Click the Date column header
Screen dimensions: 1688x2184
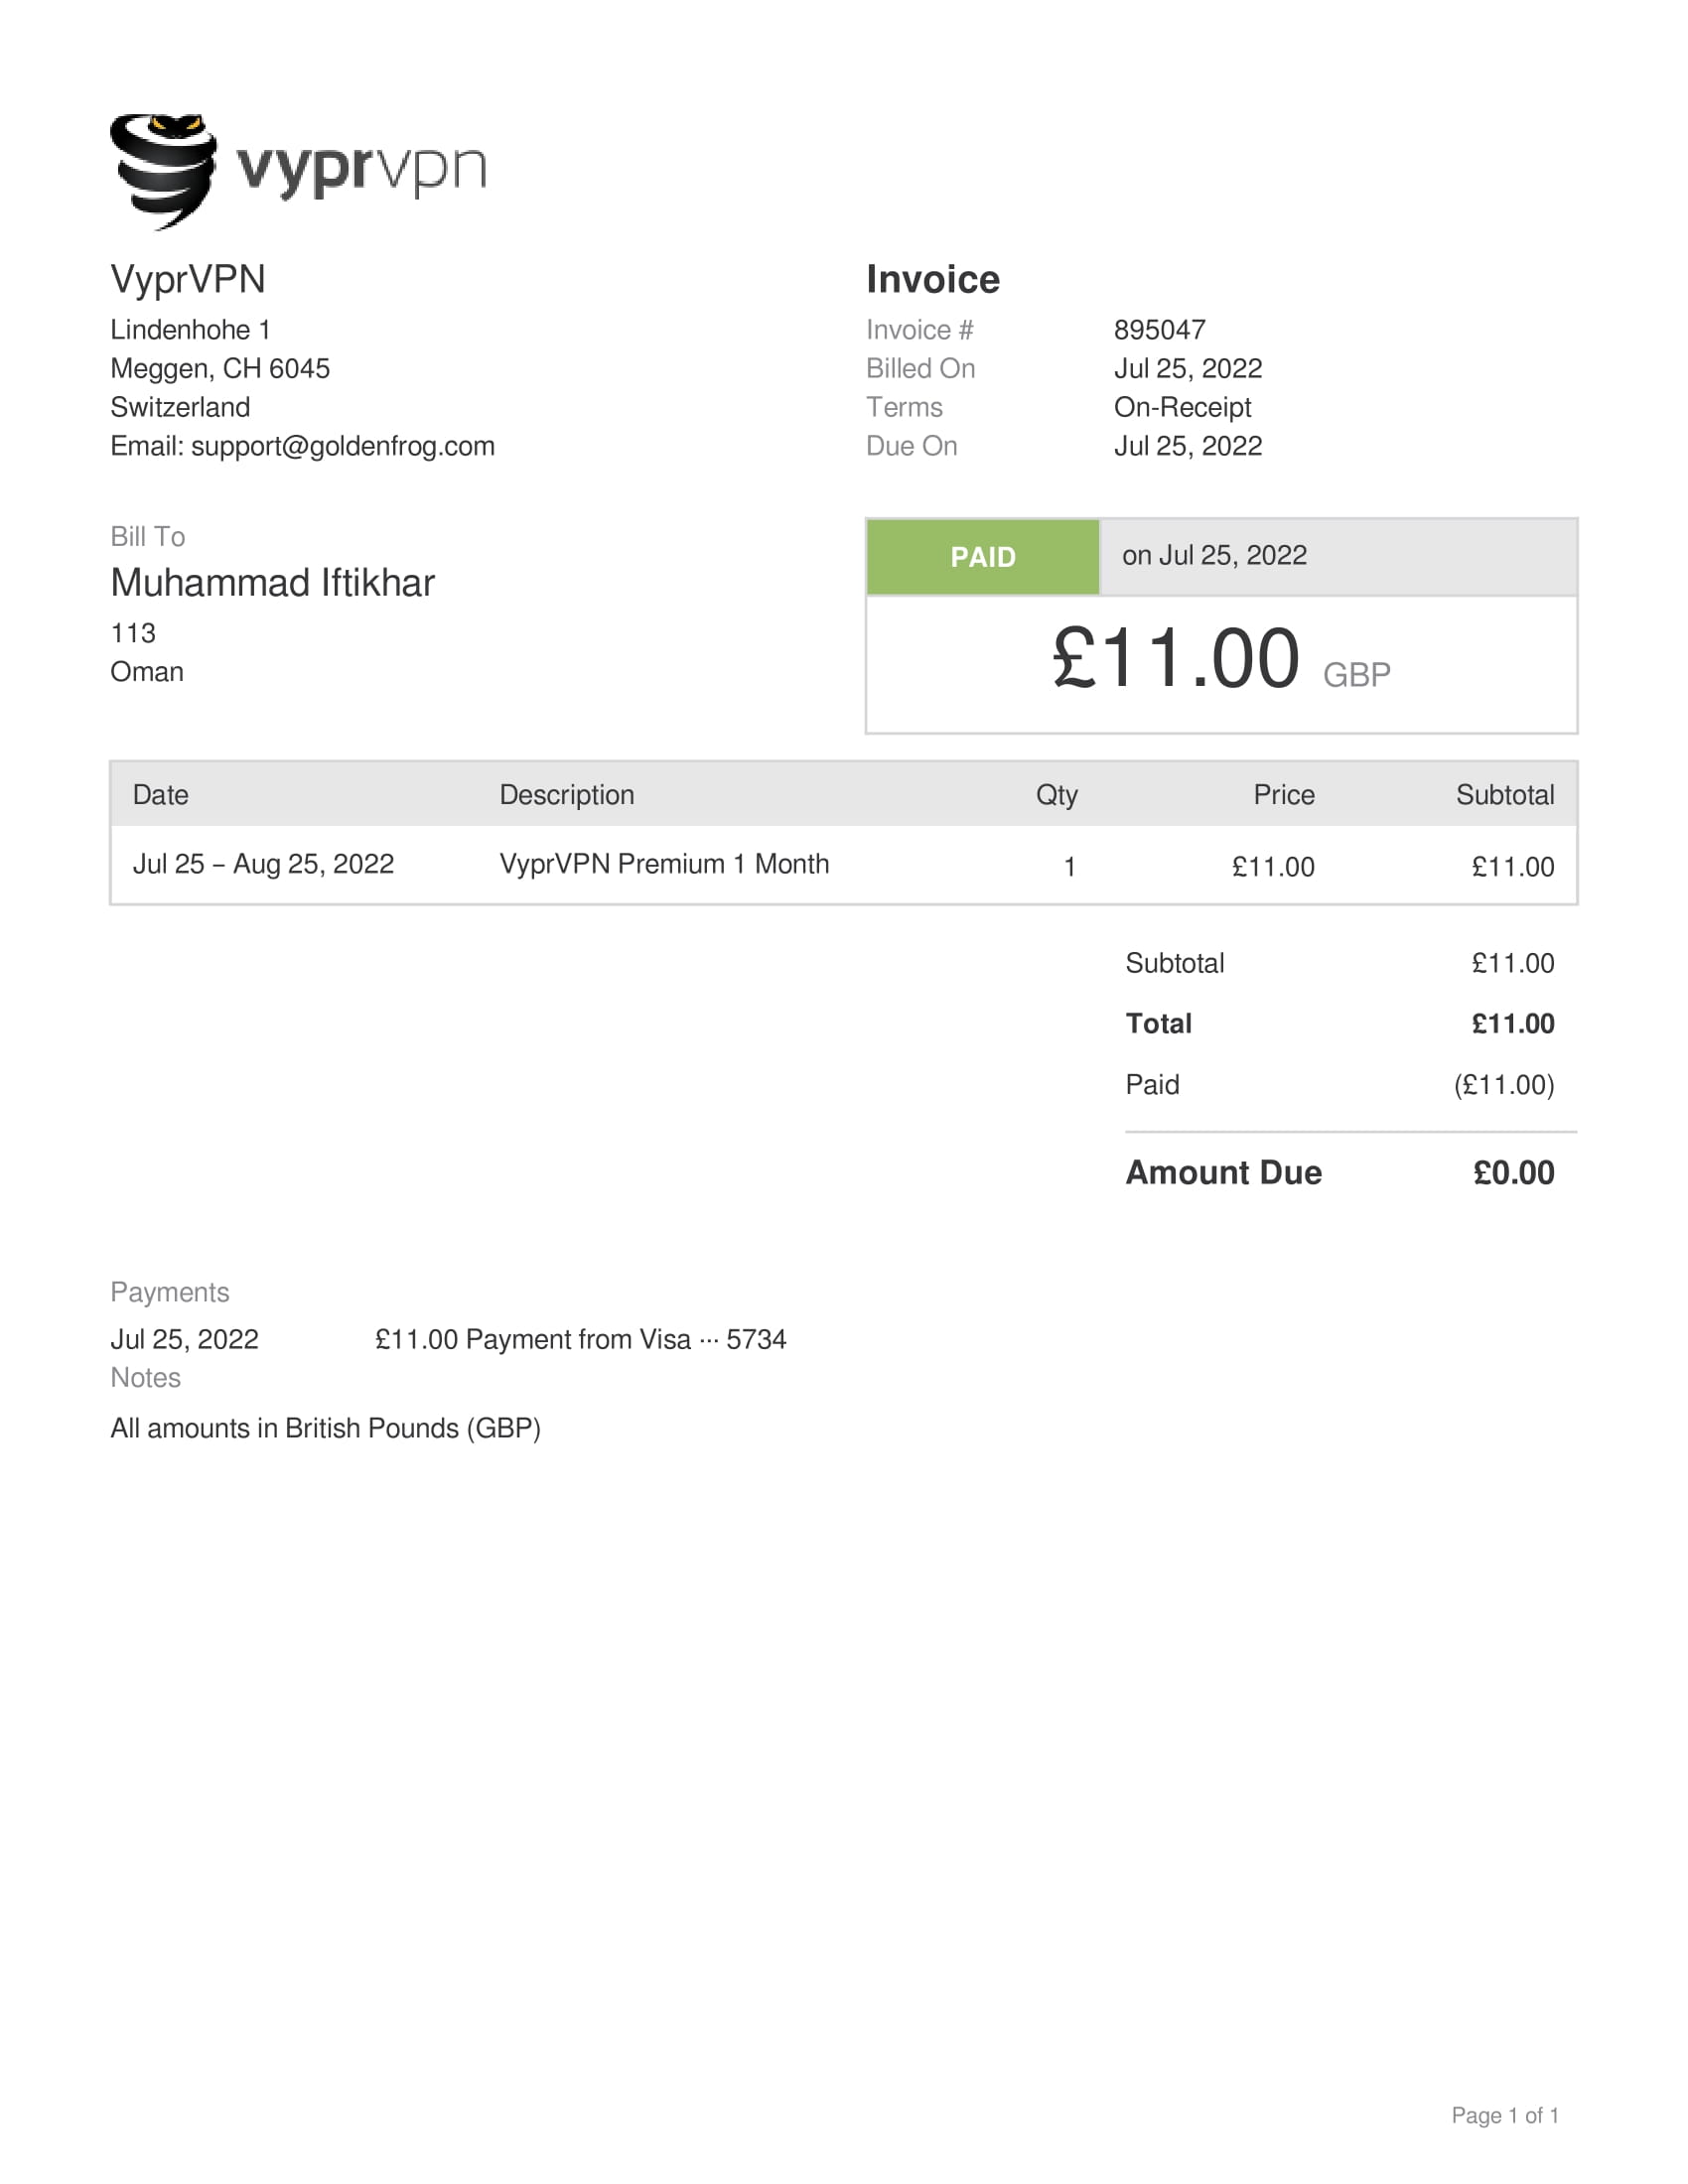[160, 795]
